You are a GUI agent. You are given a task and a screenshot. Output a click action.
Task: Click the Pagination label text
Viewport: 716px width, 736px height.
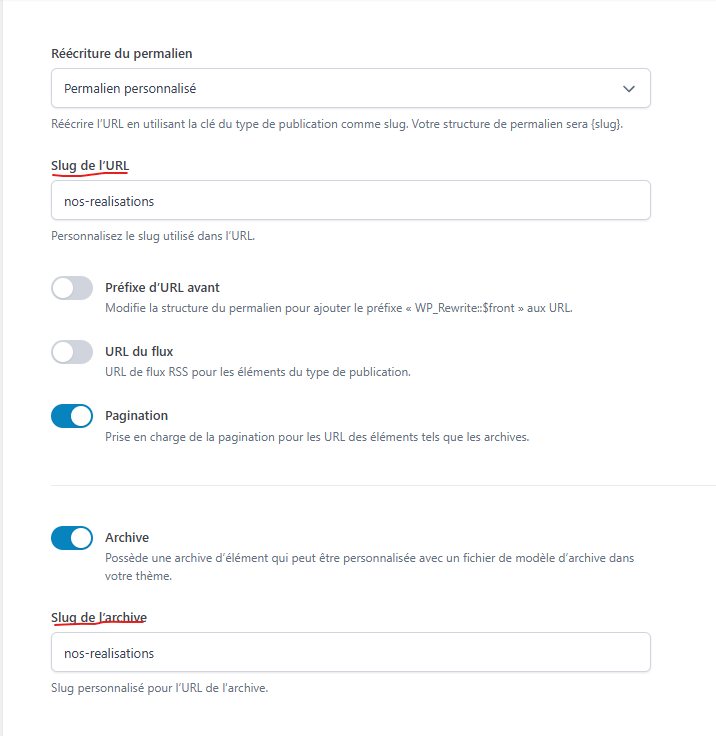tap(136, 416)
